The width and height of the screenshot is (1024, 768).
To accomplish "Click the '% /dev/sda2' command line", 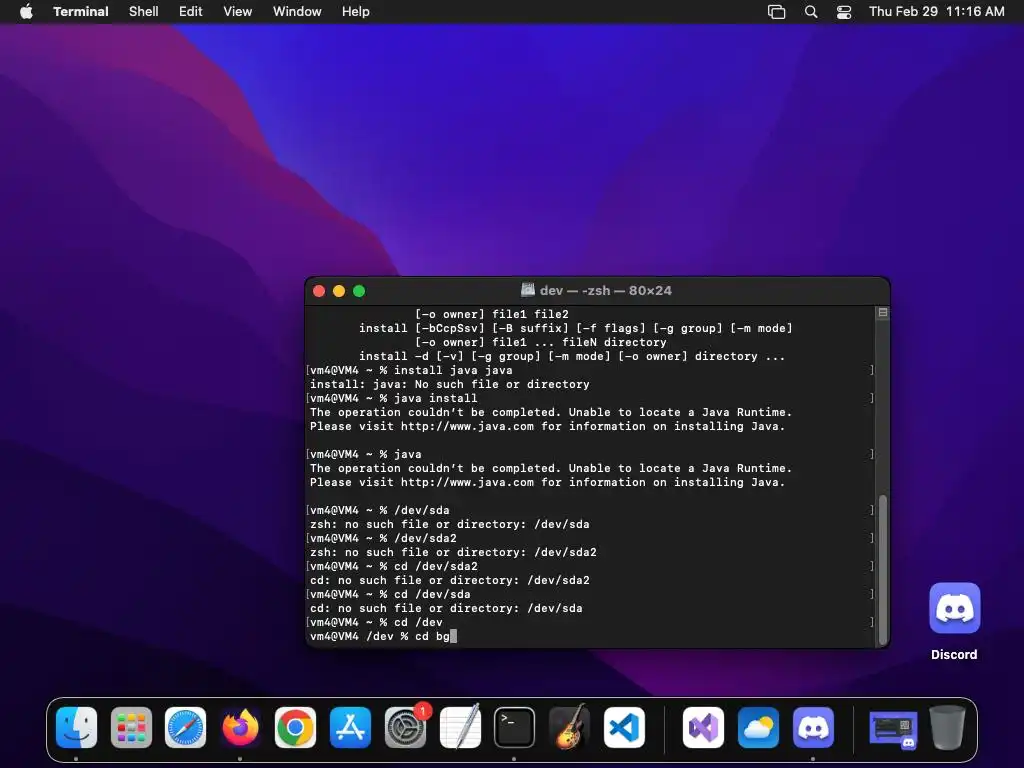I will click(383, 539).
